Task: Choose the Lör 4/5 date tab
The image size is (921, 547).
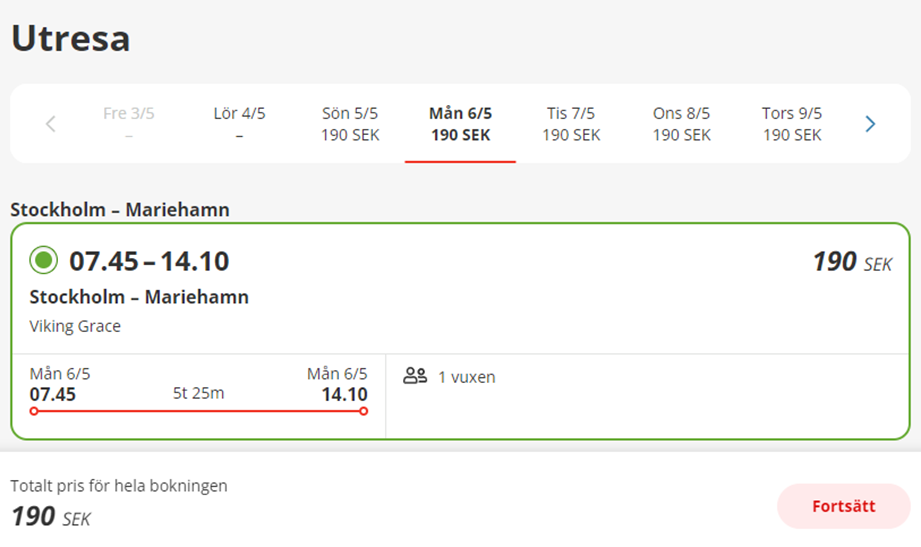Action: 239,123
